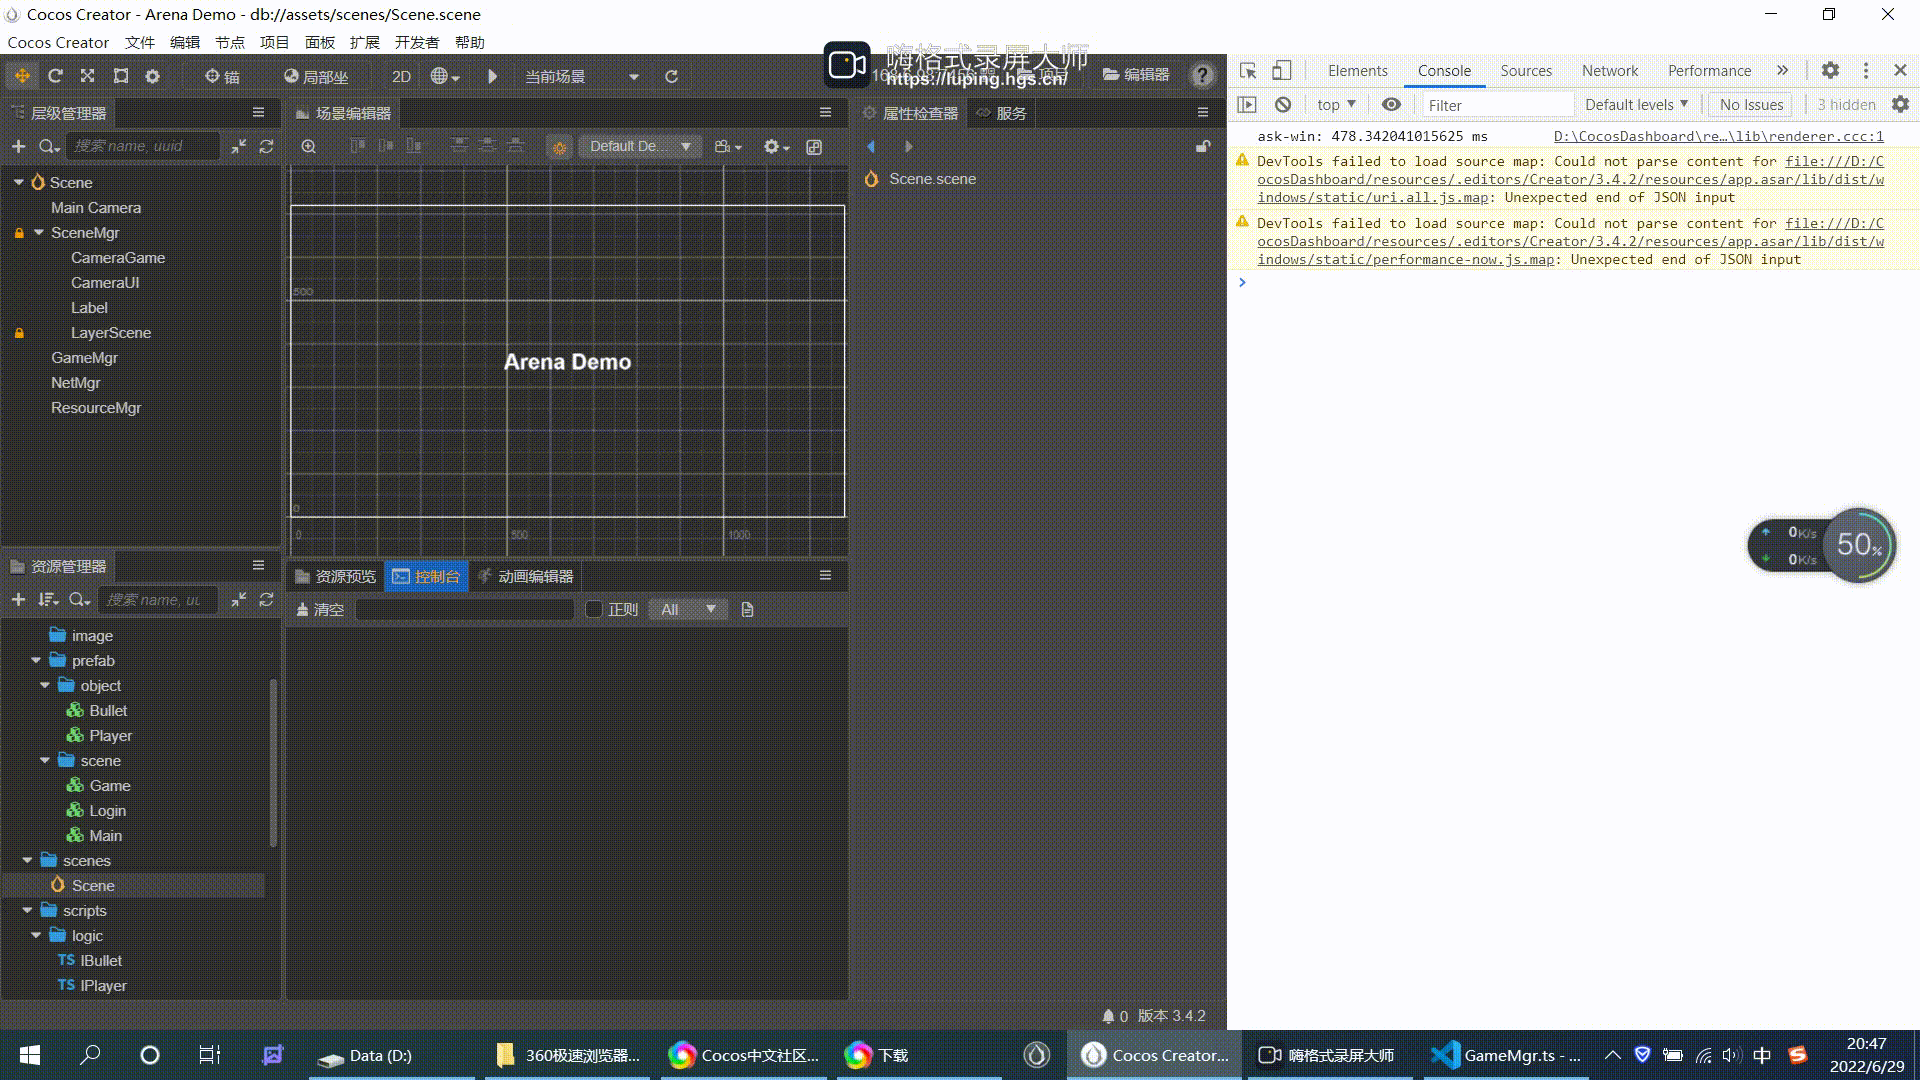Collapse the SceneMgr node
Screen dimensions: 1920x1080
39,232
